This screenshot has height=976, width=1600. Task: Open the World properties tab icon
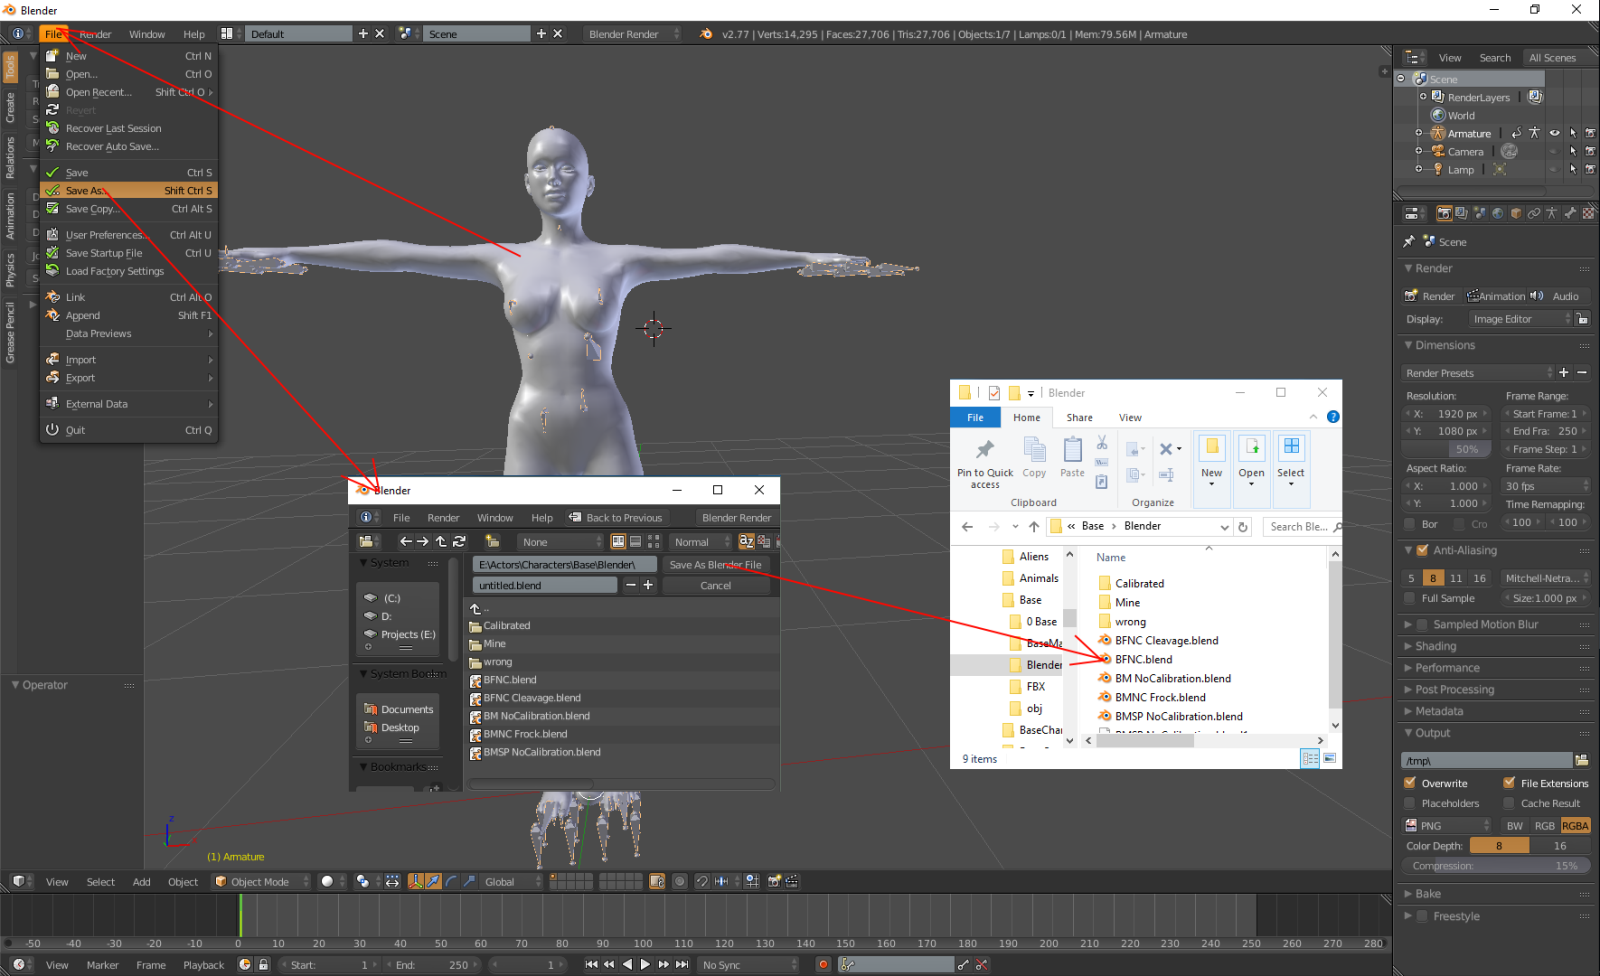[x=1498, y=213]
